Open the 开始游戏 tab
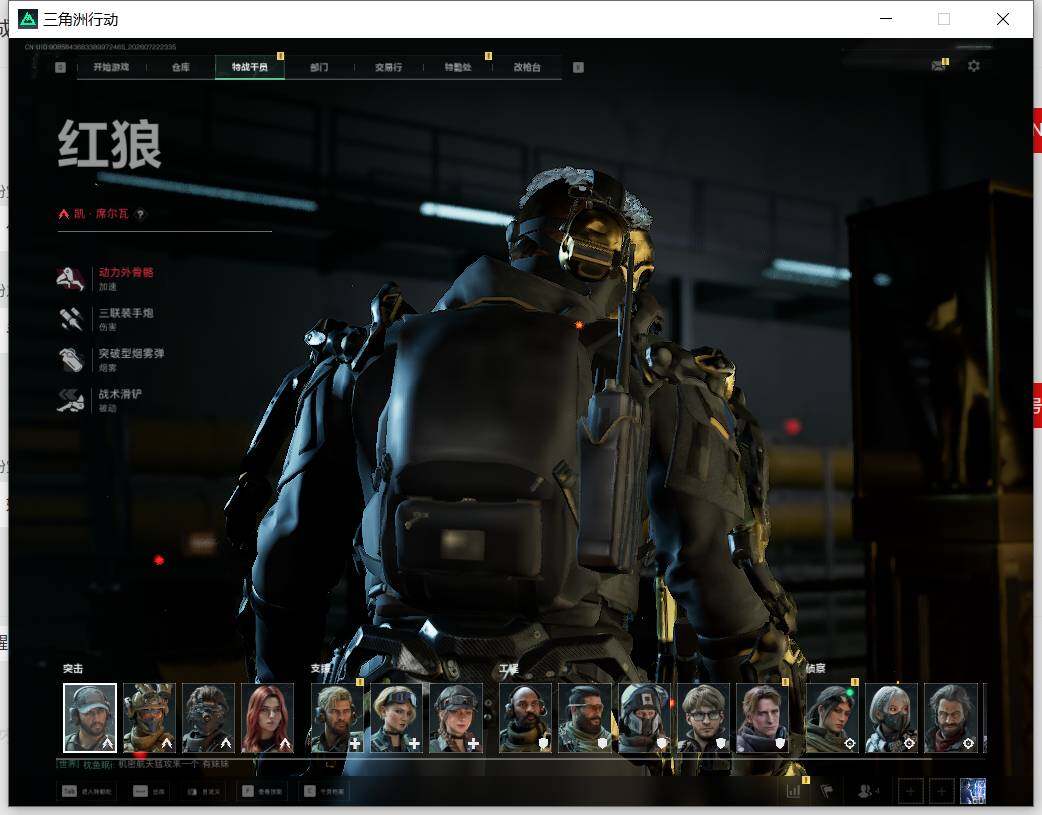The height and width of the screenshot is (815, 1042). pos(111,67)
